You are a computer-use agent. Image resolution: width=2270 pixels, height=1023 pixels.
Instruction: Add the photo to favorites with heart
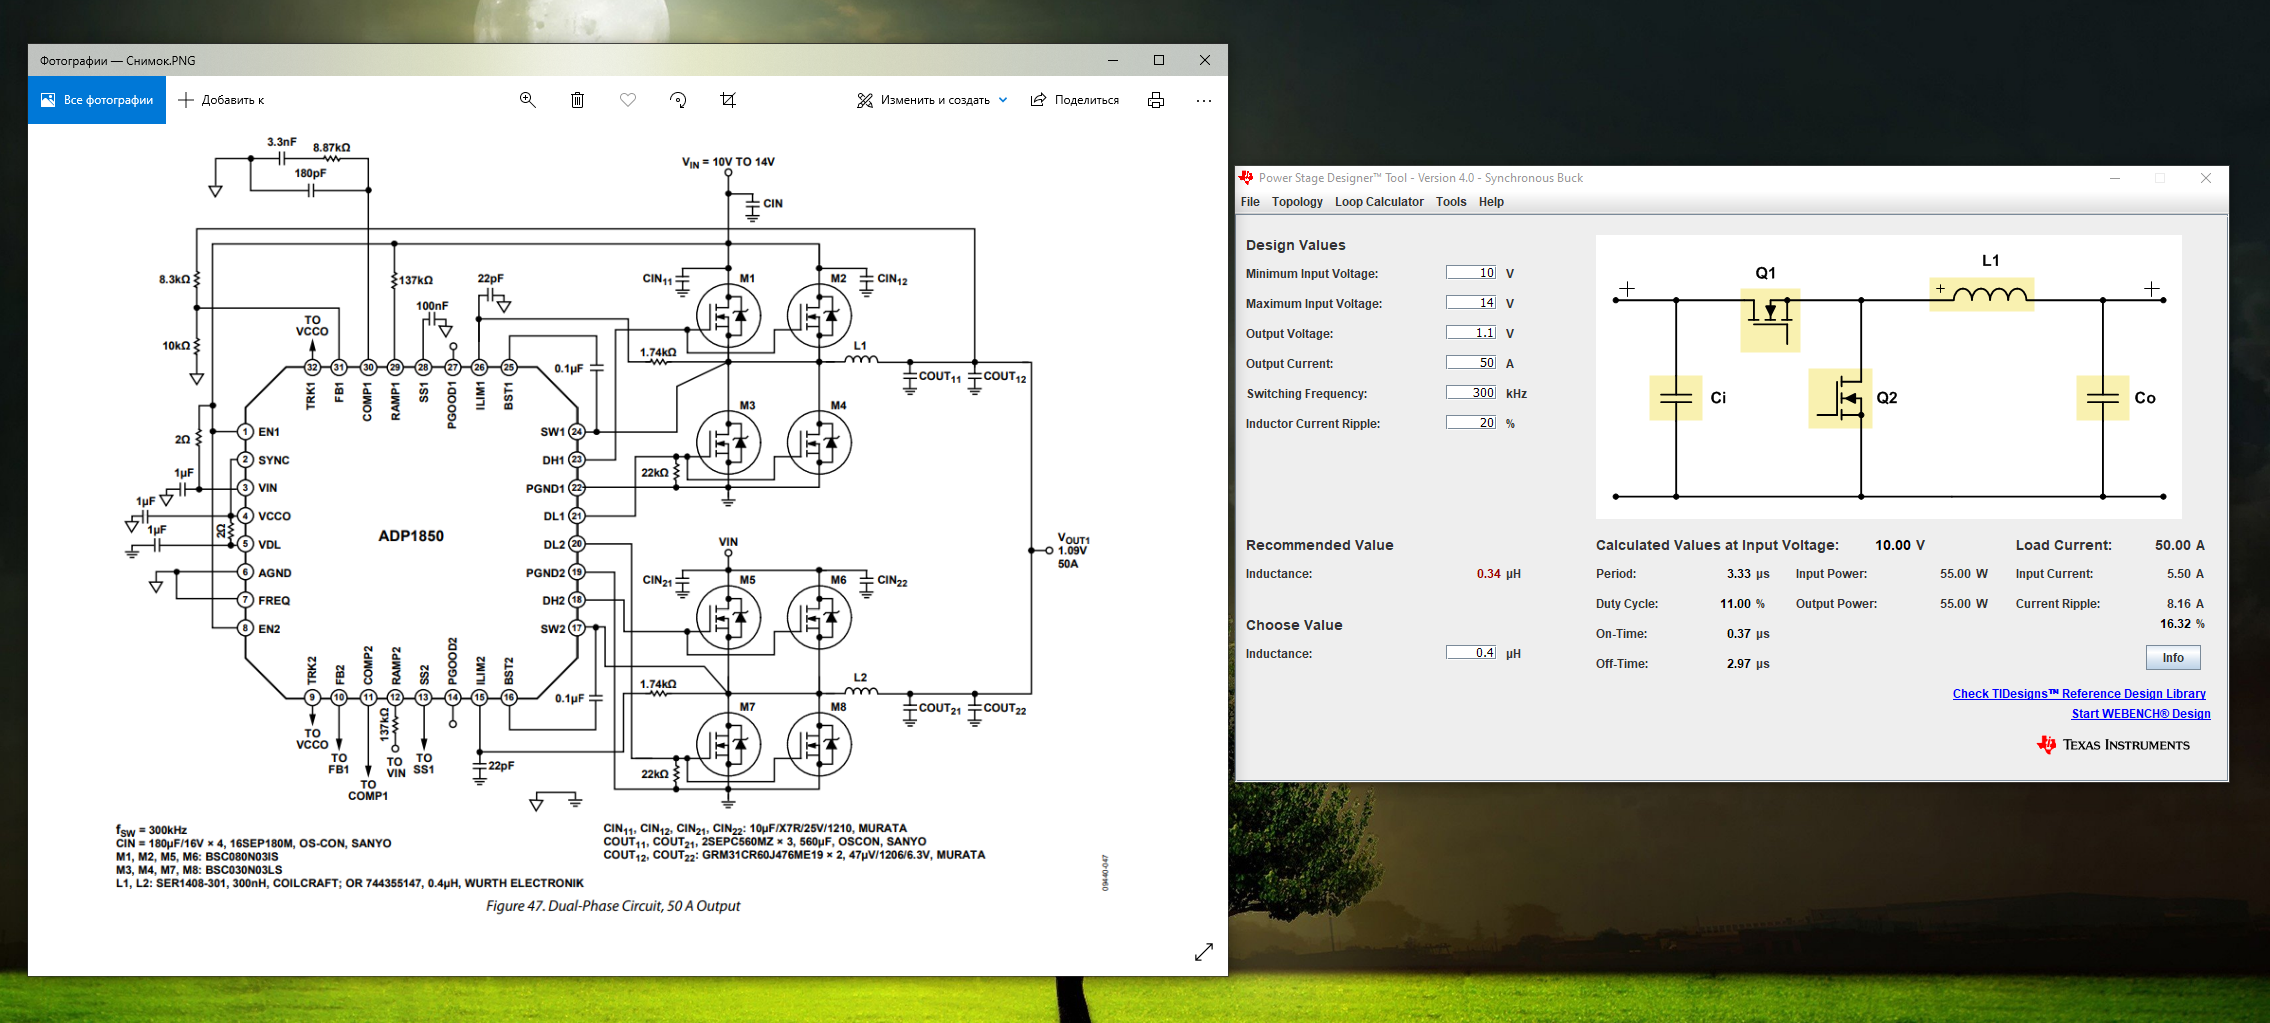tap(628, 100)
